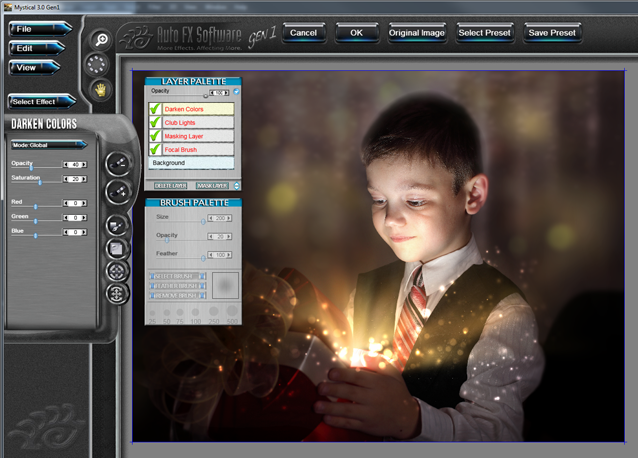Click the brush preview thumbnail
Viewport: 638px width, 458px height.
225,286
